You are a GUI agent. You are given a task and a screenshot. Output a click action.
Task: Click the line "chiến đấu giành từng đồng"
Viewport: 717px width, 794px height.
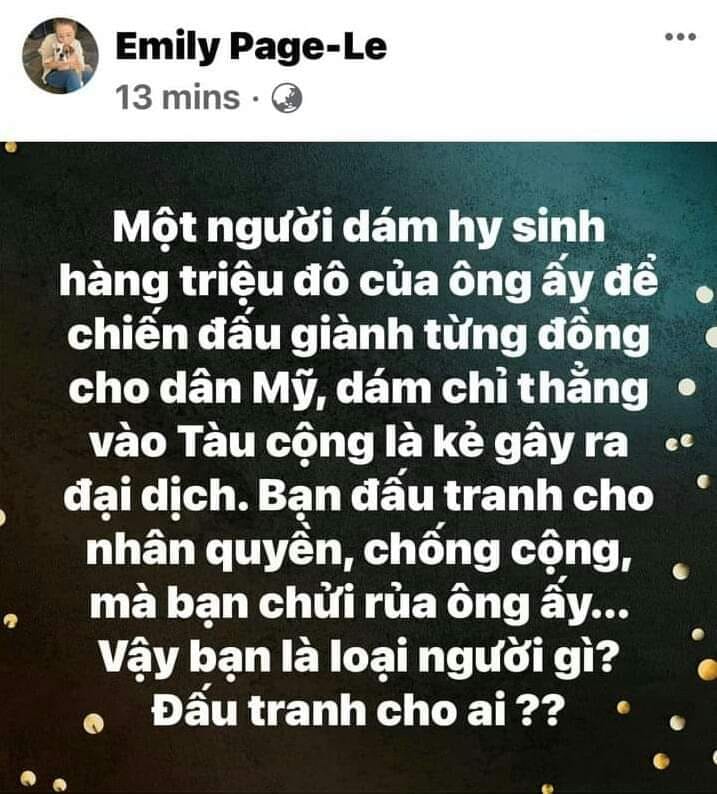pos(358,335)
